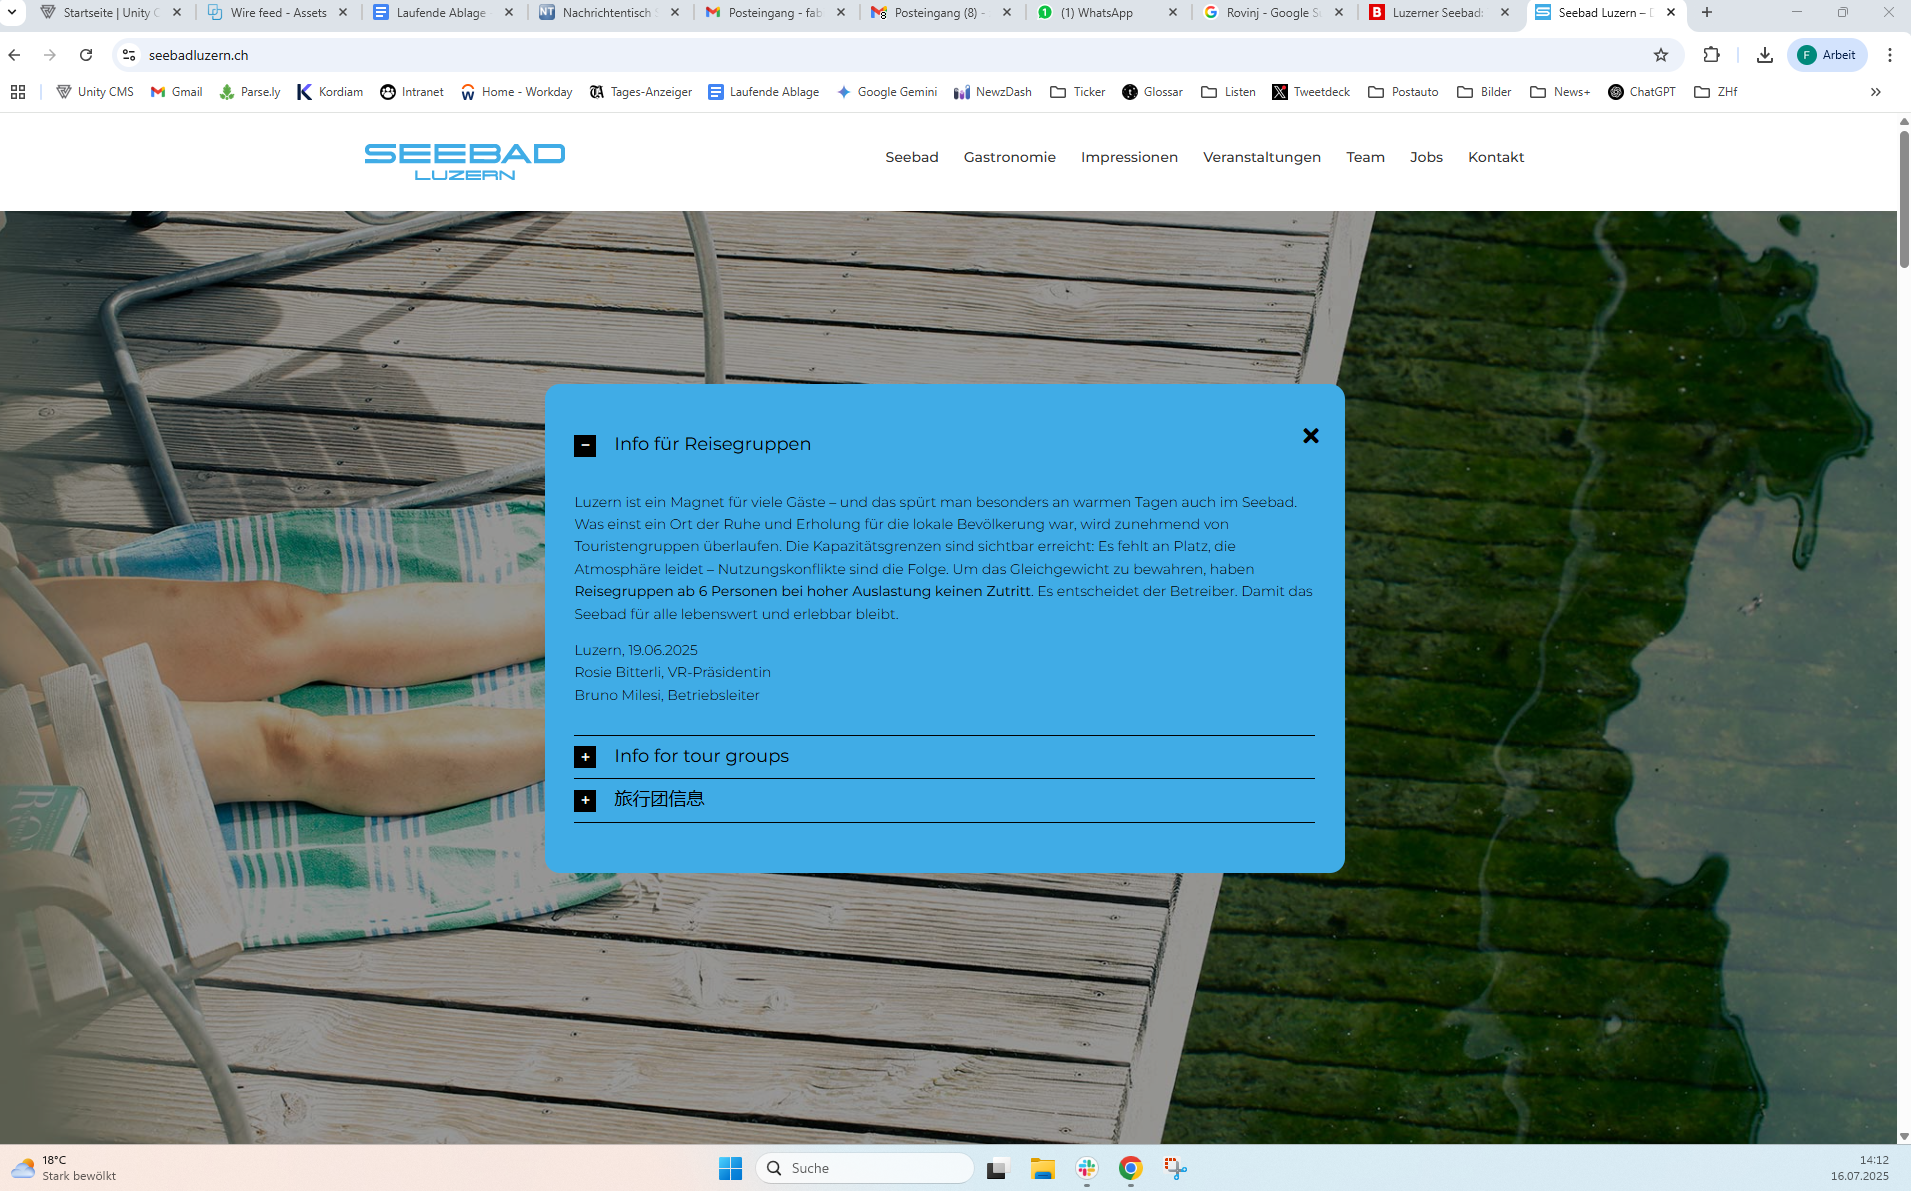The width and height of the screenshot is (1911, 1191).
Task: Click the page's vertical scrollbar thumb
Action: 1903,198
